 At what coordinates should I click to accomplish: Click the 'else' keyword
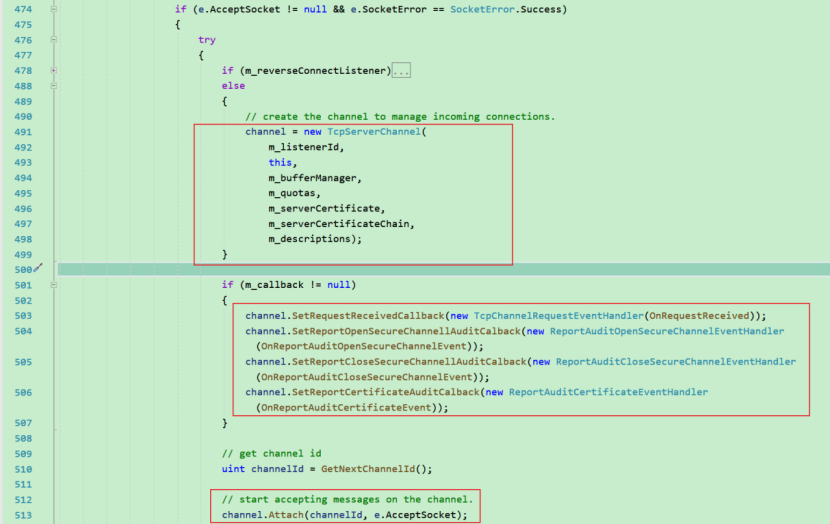coord(233,86)
